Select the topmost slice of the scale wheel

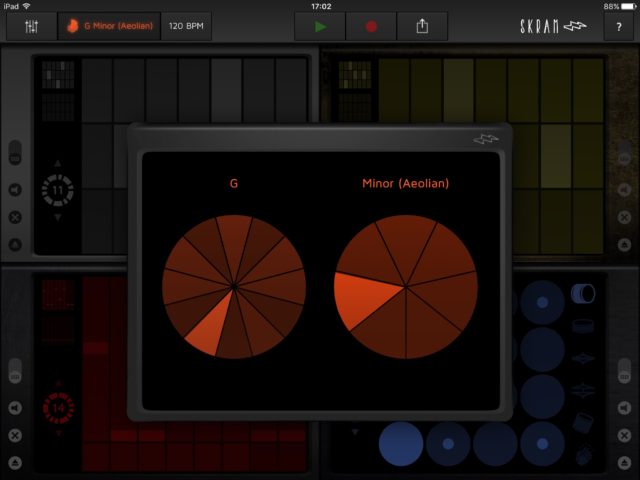point(405,245)
